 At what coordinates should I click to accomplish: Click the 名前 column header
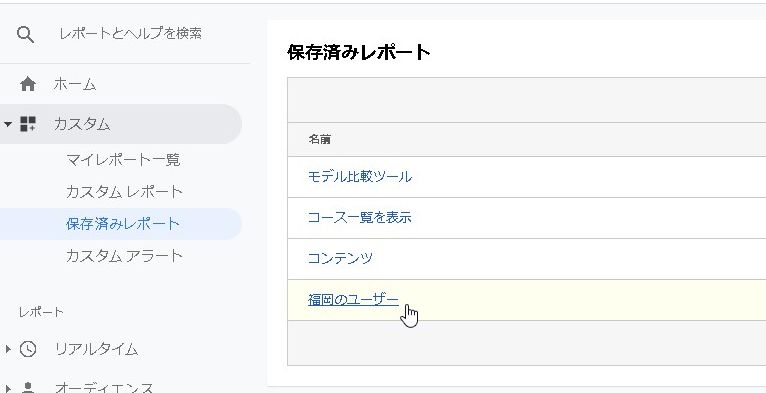[x=319, y=139]
